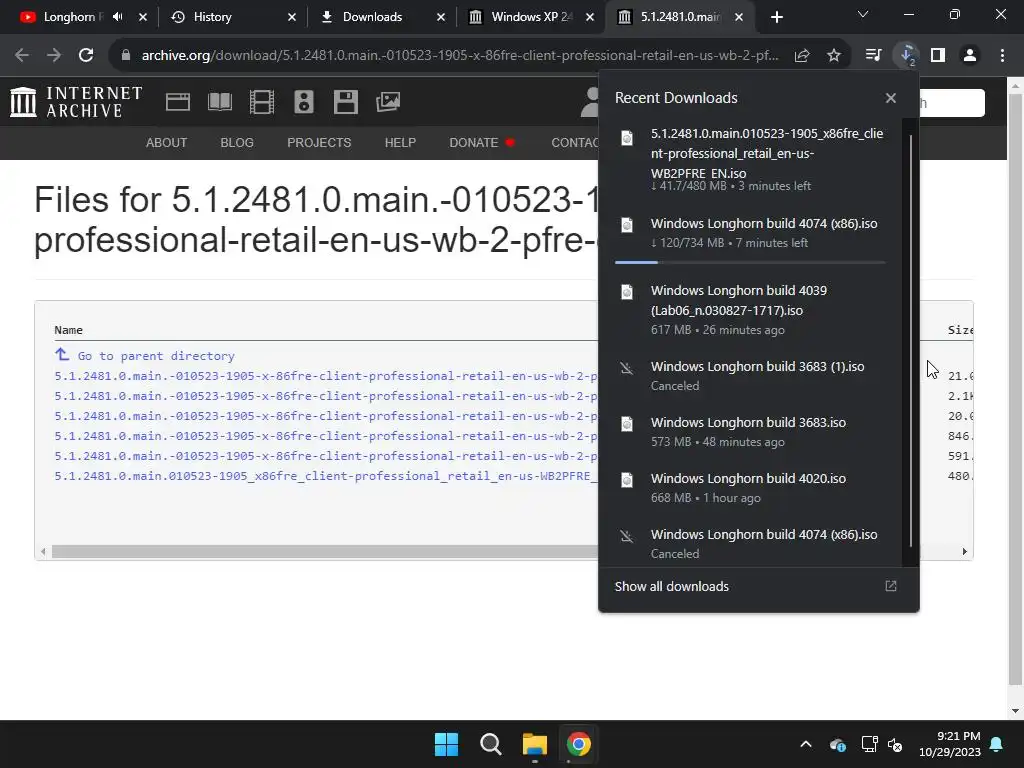Open Chrome three-dot menu
The height and width of the screenshot is (768, 1024).
[x=1002, y=56]
